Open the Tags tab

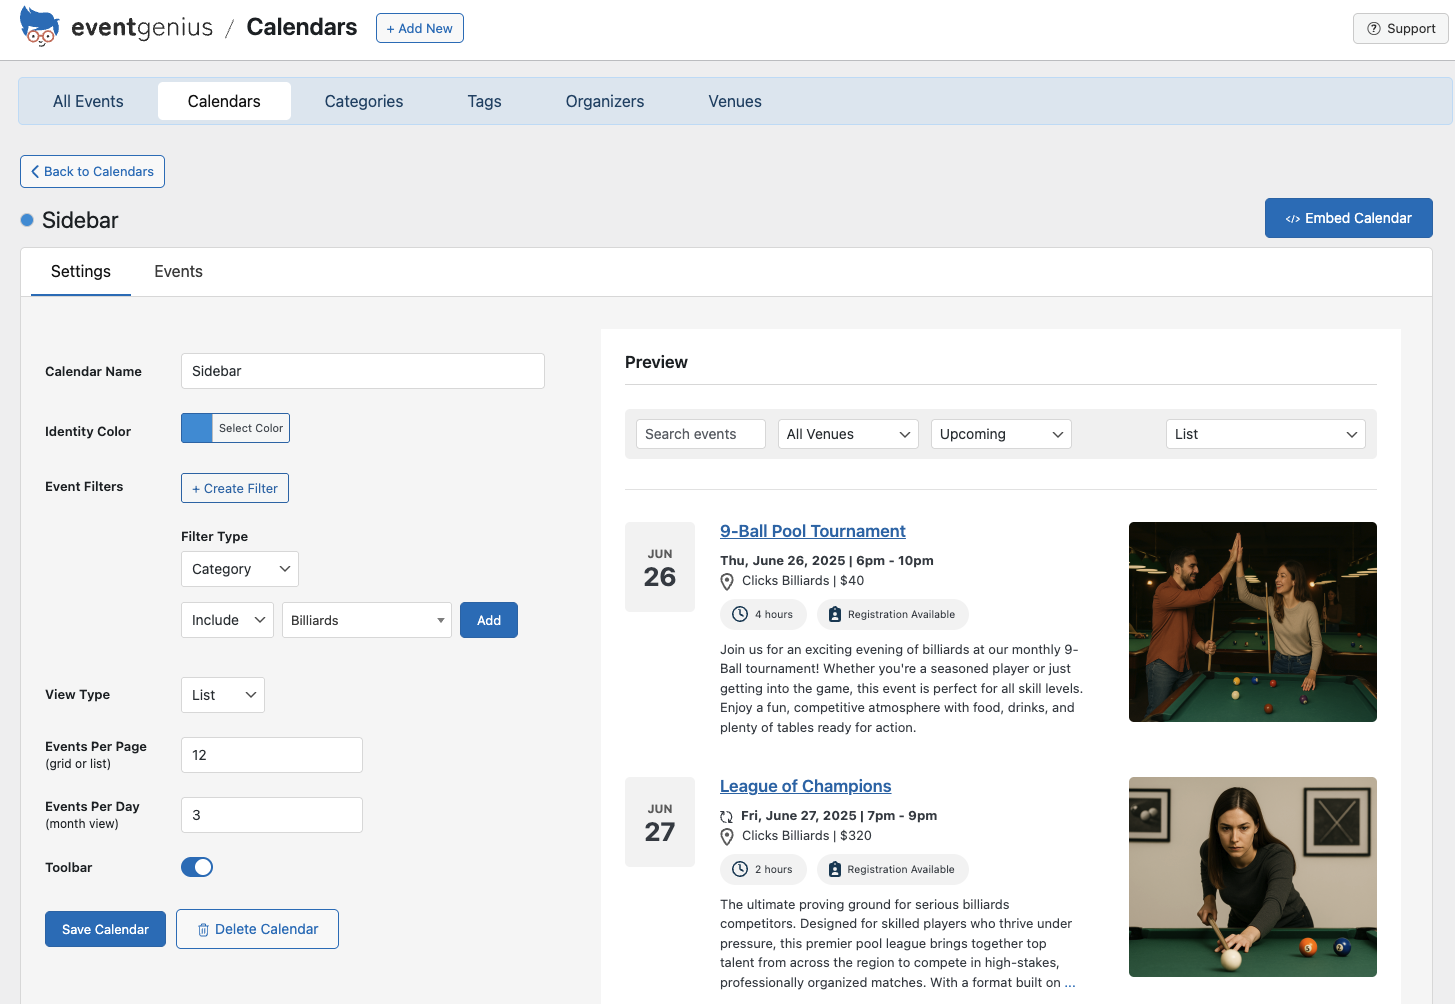pos(484,101)
